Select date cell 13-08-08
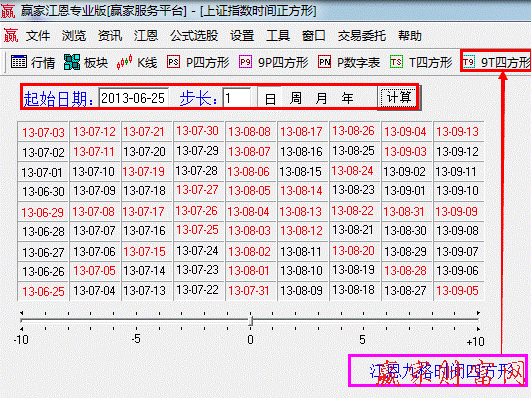The height and width of the screenshot is (398, 531). click(x=250, y=132)
